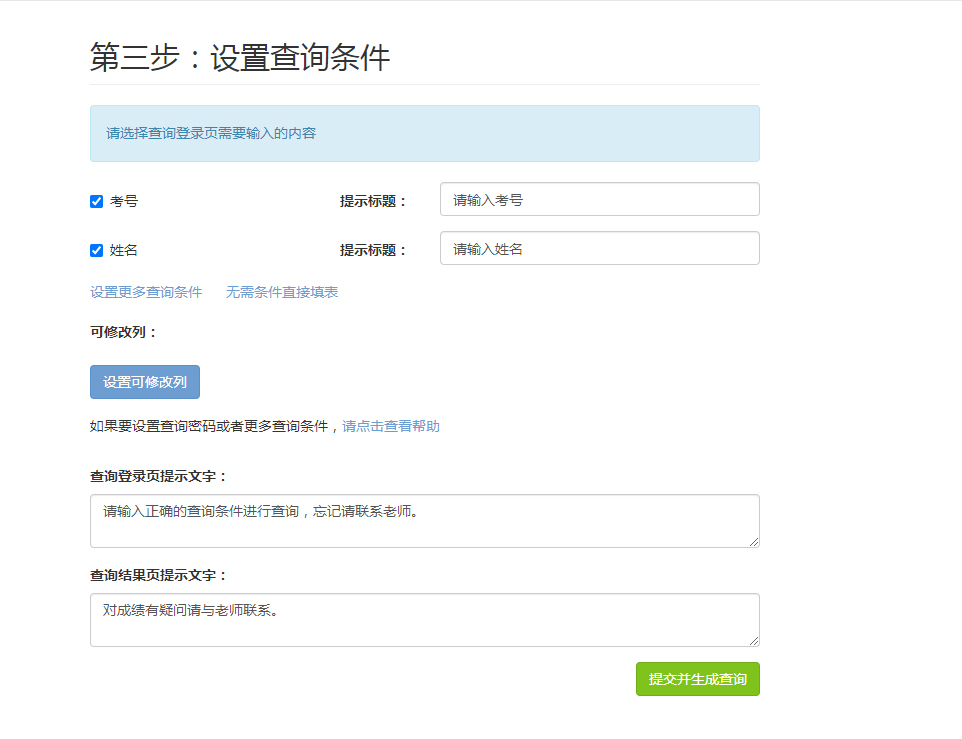The width and height of the screenshot is (962, 739).
Task: Uncheck the 考号 checkbox
Action: (96, 202)
